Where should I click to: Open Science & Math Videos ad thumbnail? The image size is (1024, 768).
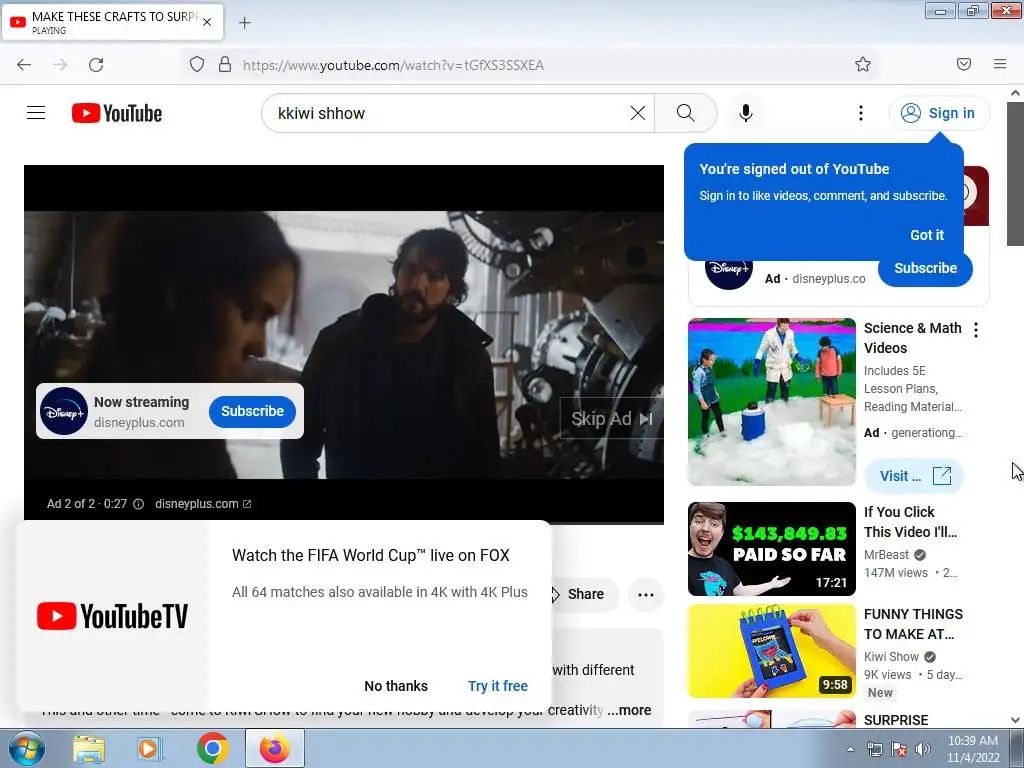click(772, 402)
